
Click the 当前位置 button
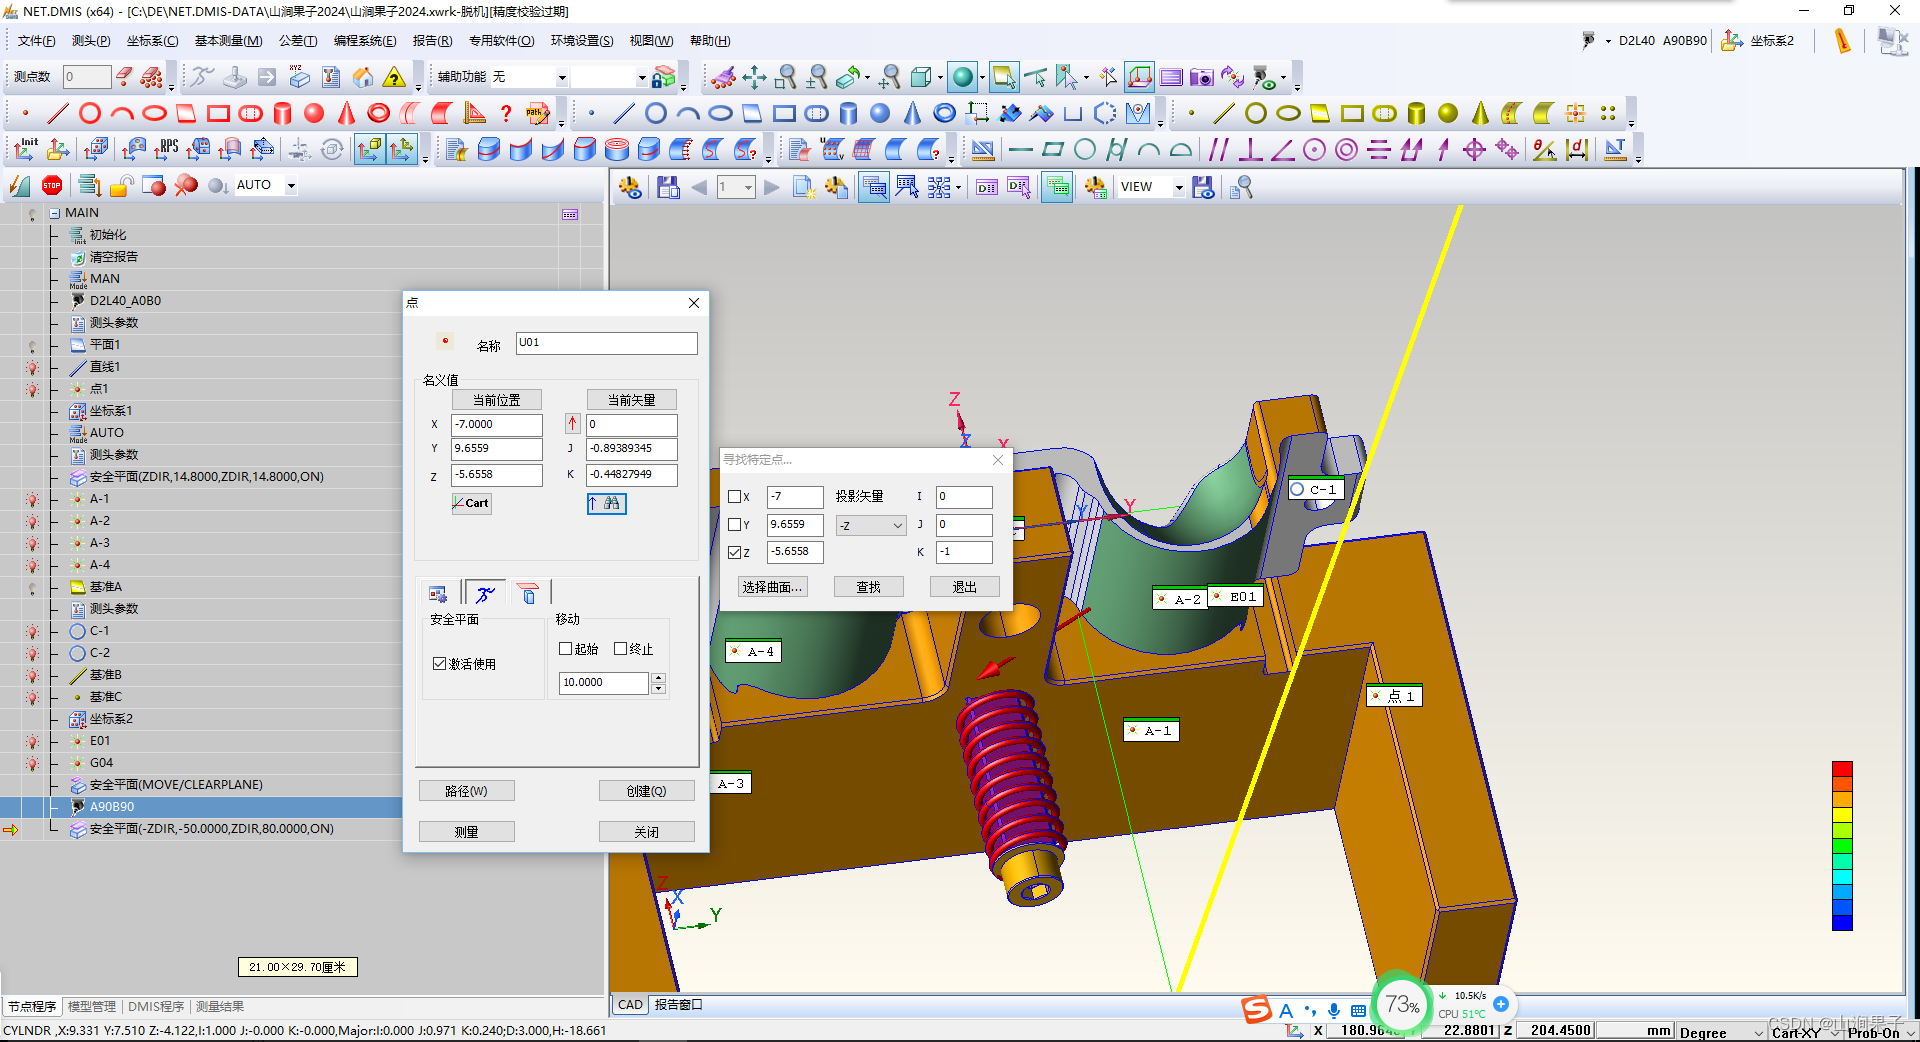pyautogui.click(x=496, y=399)
